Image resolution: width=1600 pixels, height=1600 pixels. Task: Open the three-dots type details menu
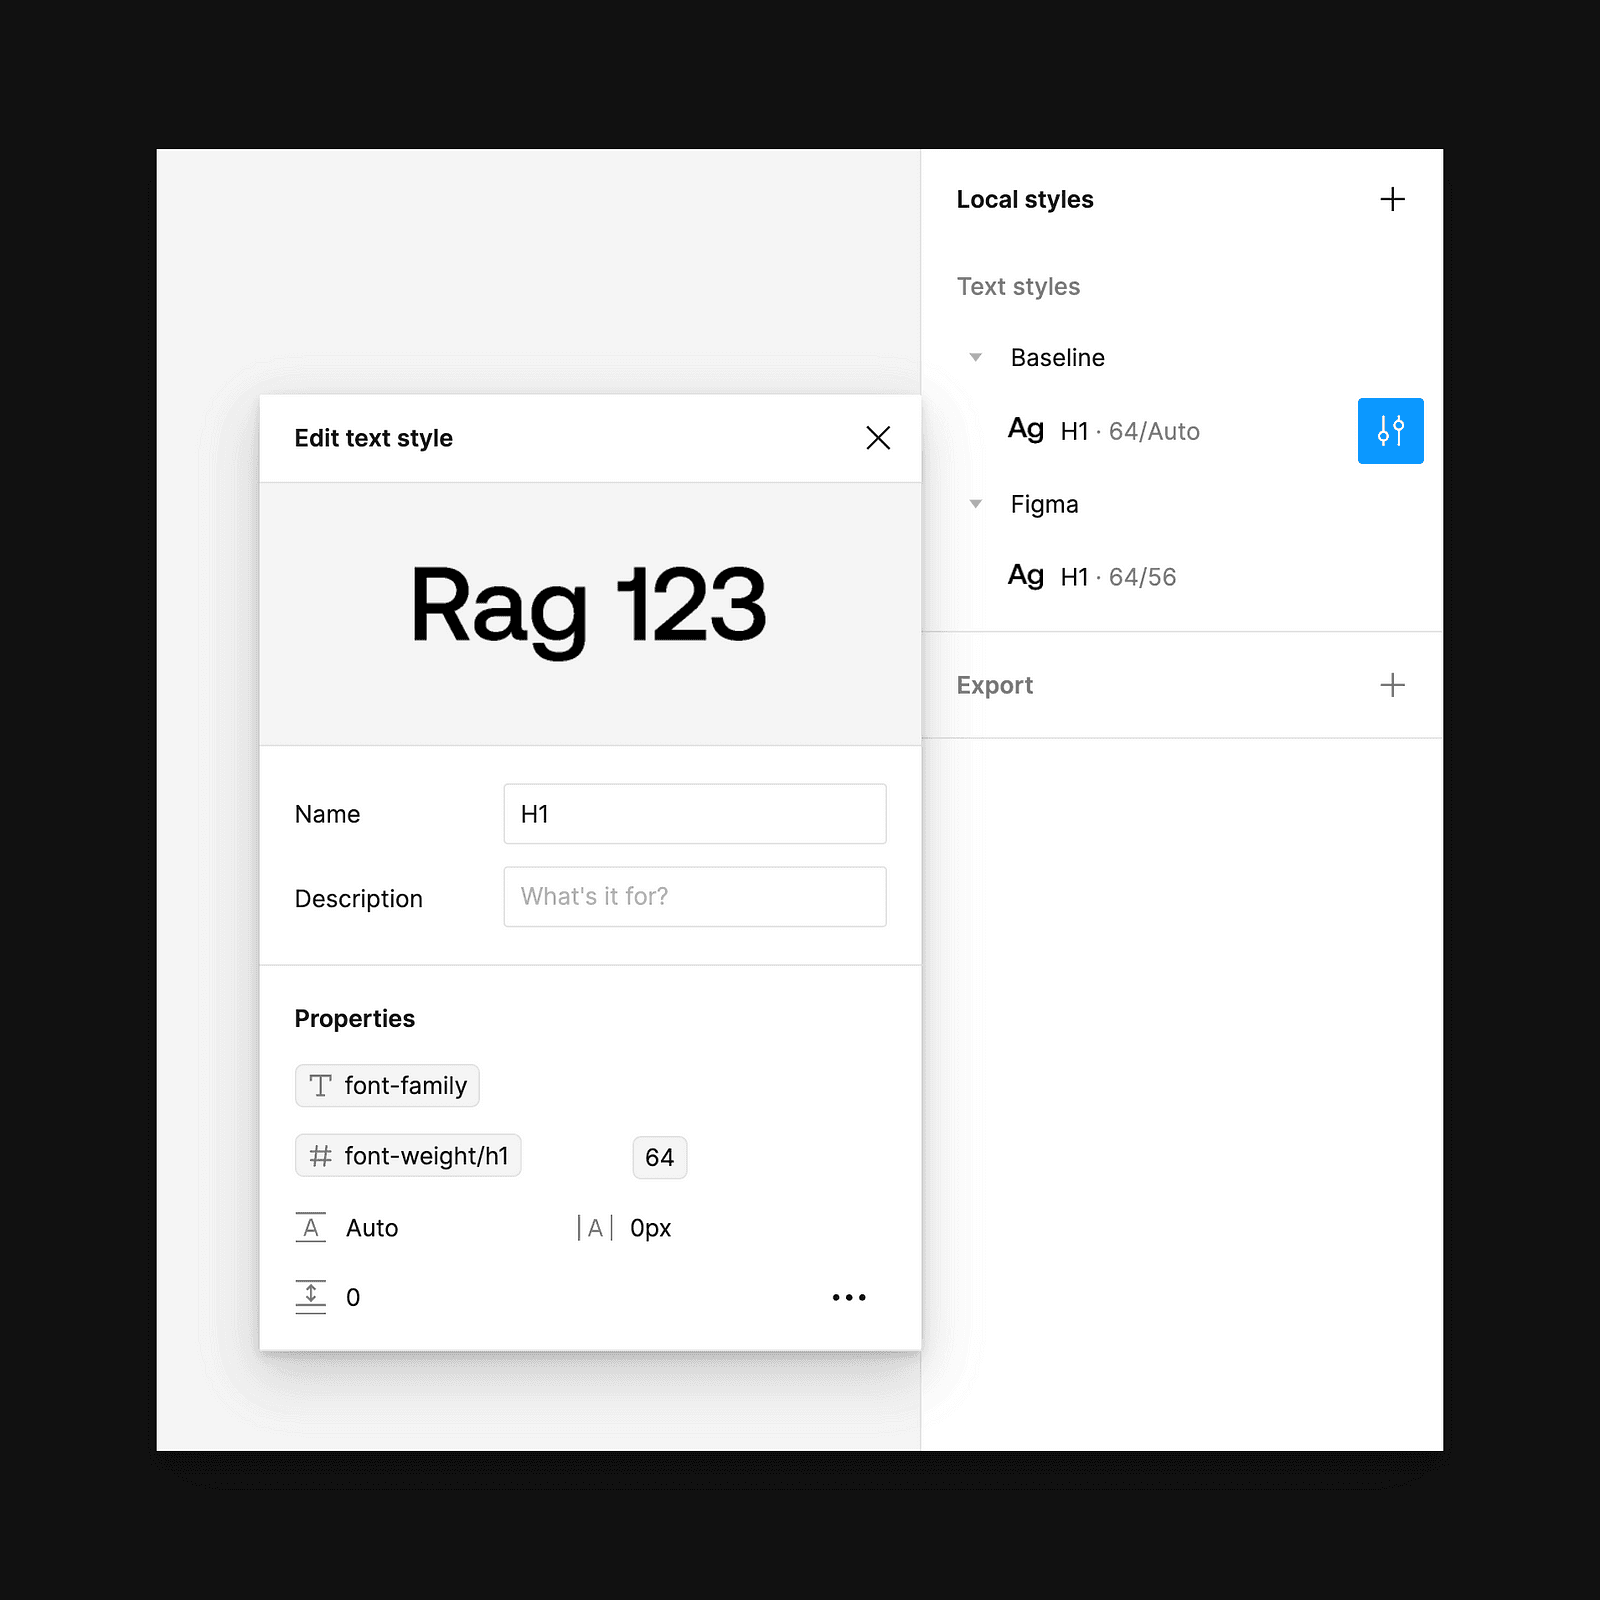[x=849, y=1297]
